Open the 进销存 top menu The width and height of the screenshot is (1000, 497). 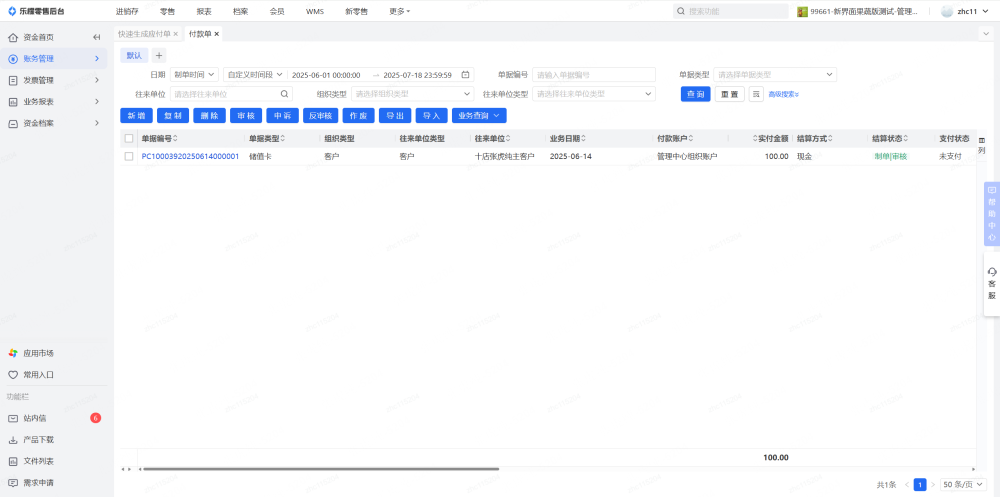(x=127, y=11)
